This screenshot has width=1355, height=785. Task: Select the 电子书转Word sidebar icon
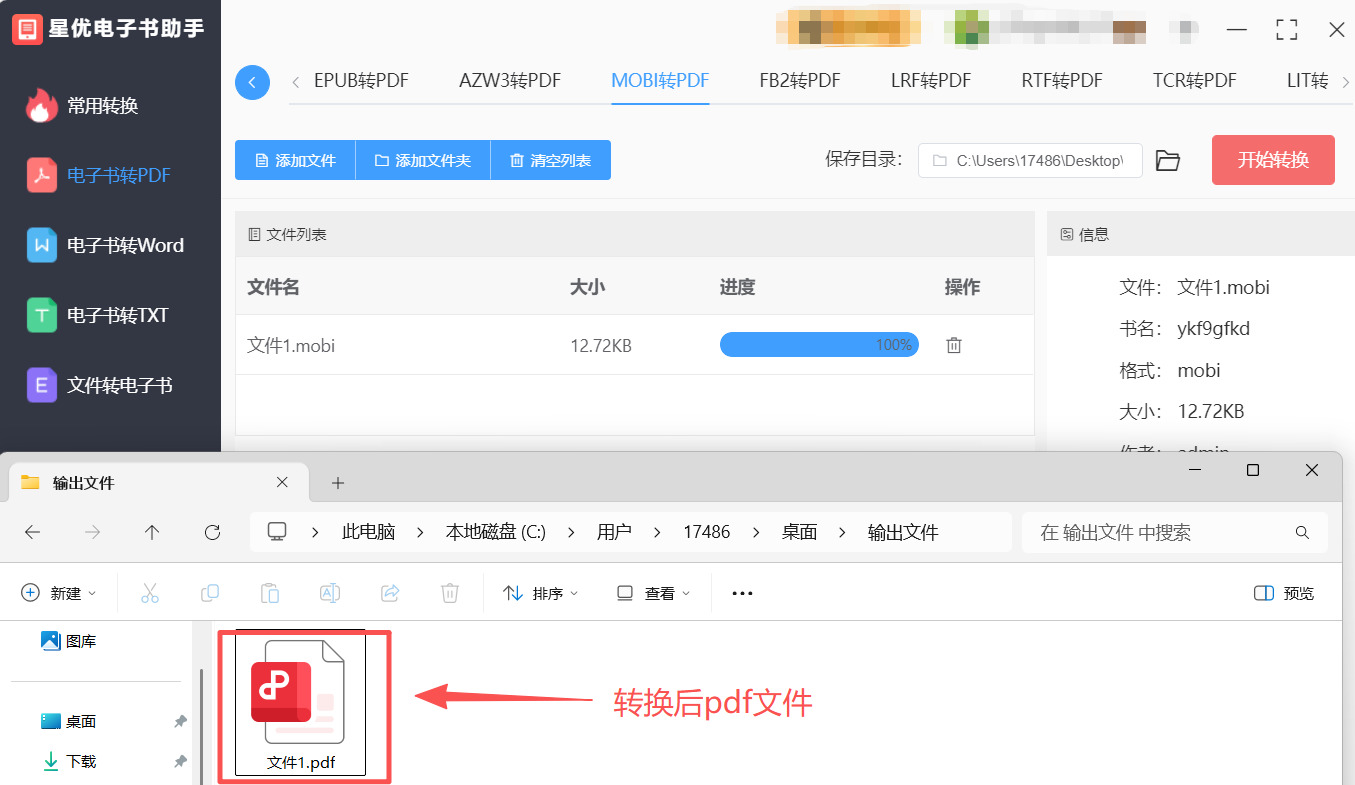click(x=41, y=245)
